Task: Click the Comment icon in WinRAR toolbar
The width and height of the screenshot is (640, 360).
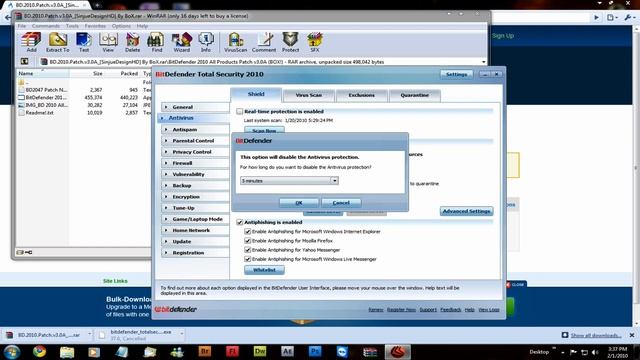Action: [x=264, y=42]
